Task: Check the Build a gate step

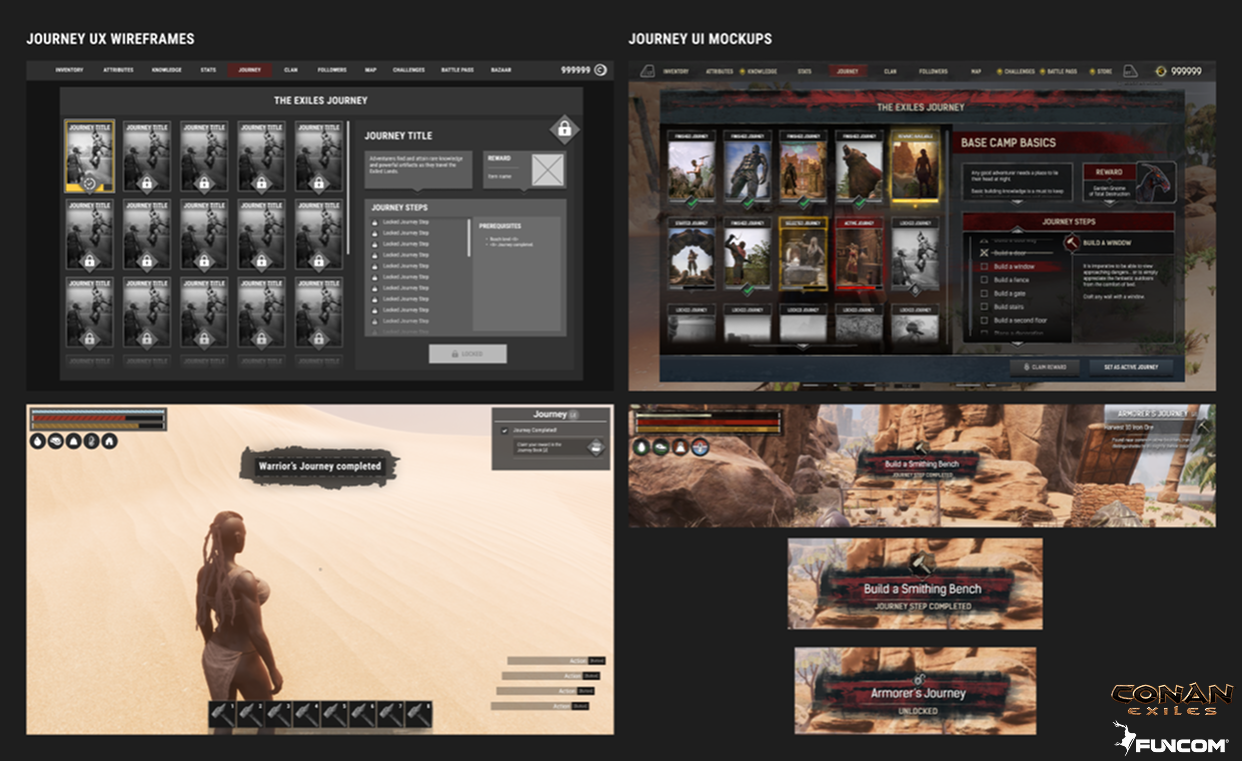Action: [x=985, y=294]
